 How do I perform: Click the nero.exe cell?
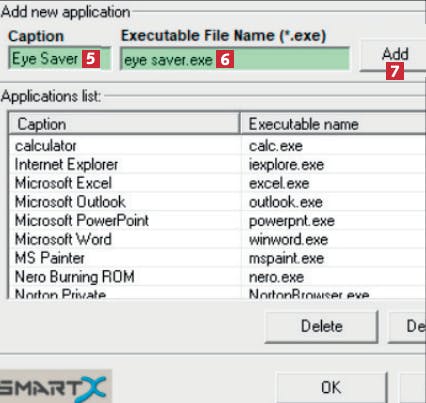click(276, 277)
